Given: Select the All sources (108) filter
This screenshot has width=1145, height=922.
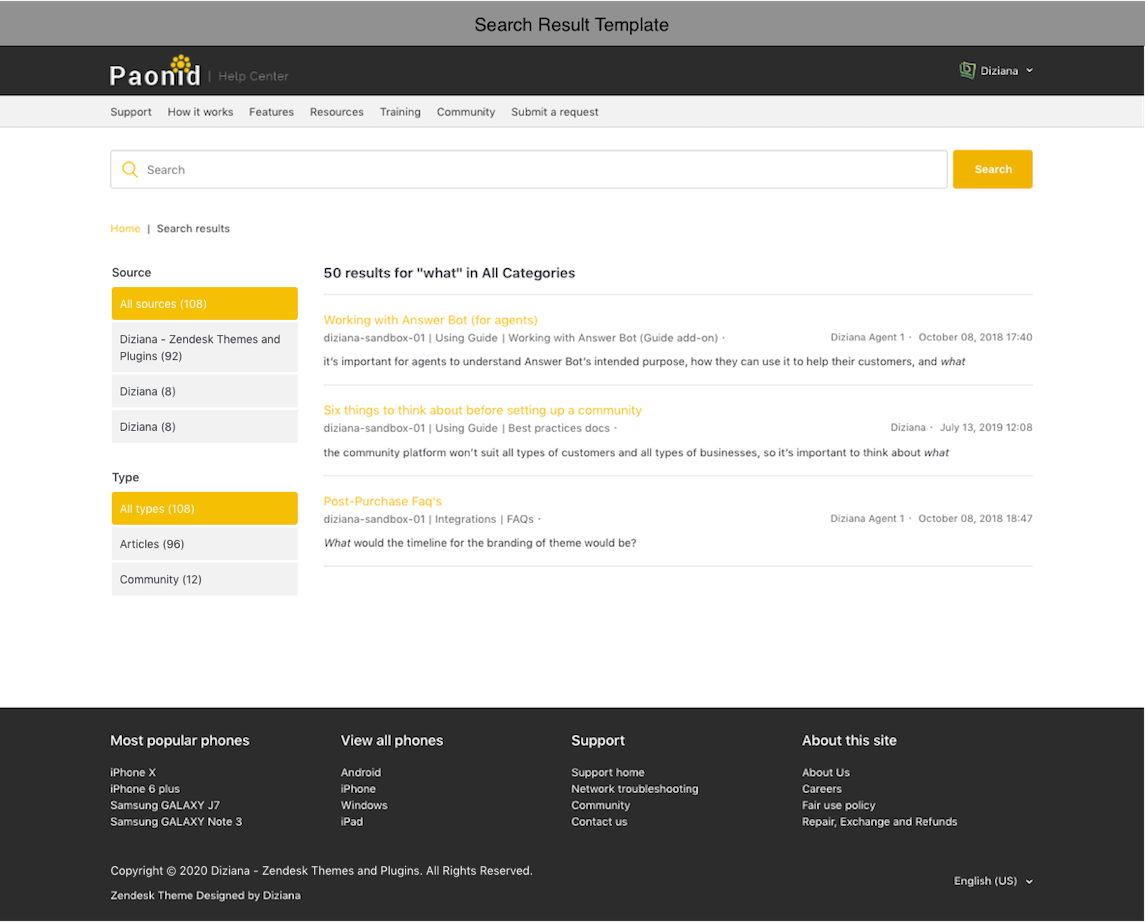Looking at the screenshot, I should tap(204, 304).
